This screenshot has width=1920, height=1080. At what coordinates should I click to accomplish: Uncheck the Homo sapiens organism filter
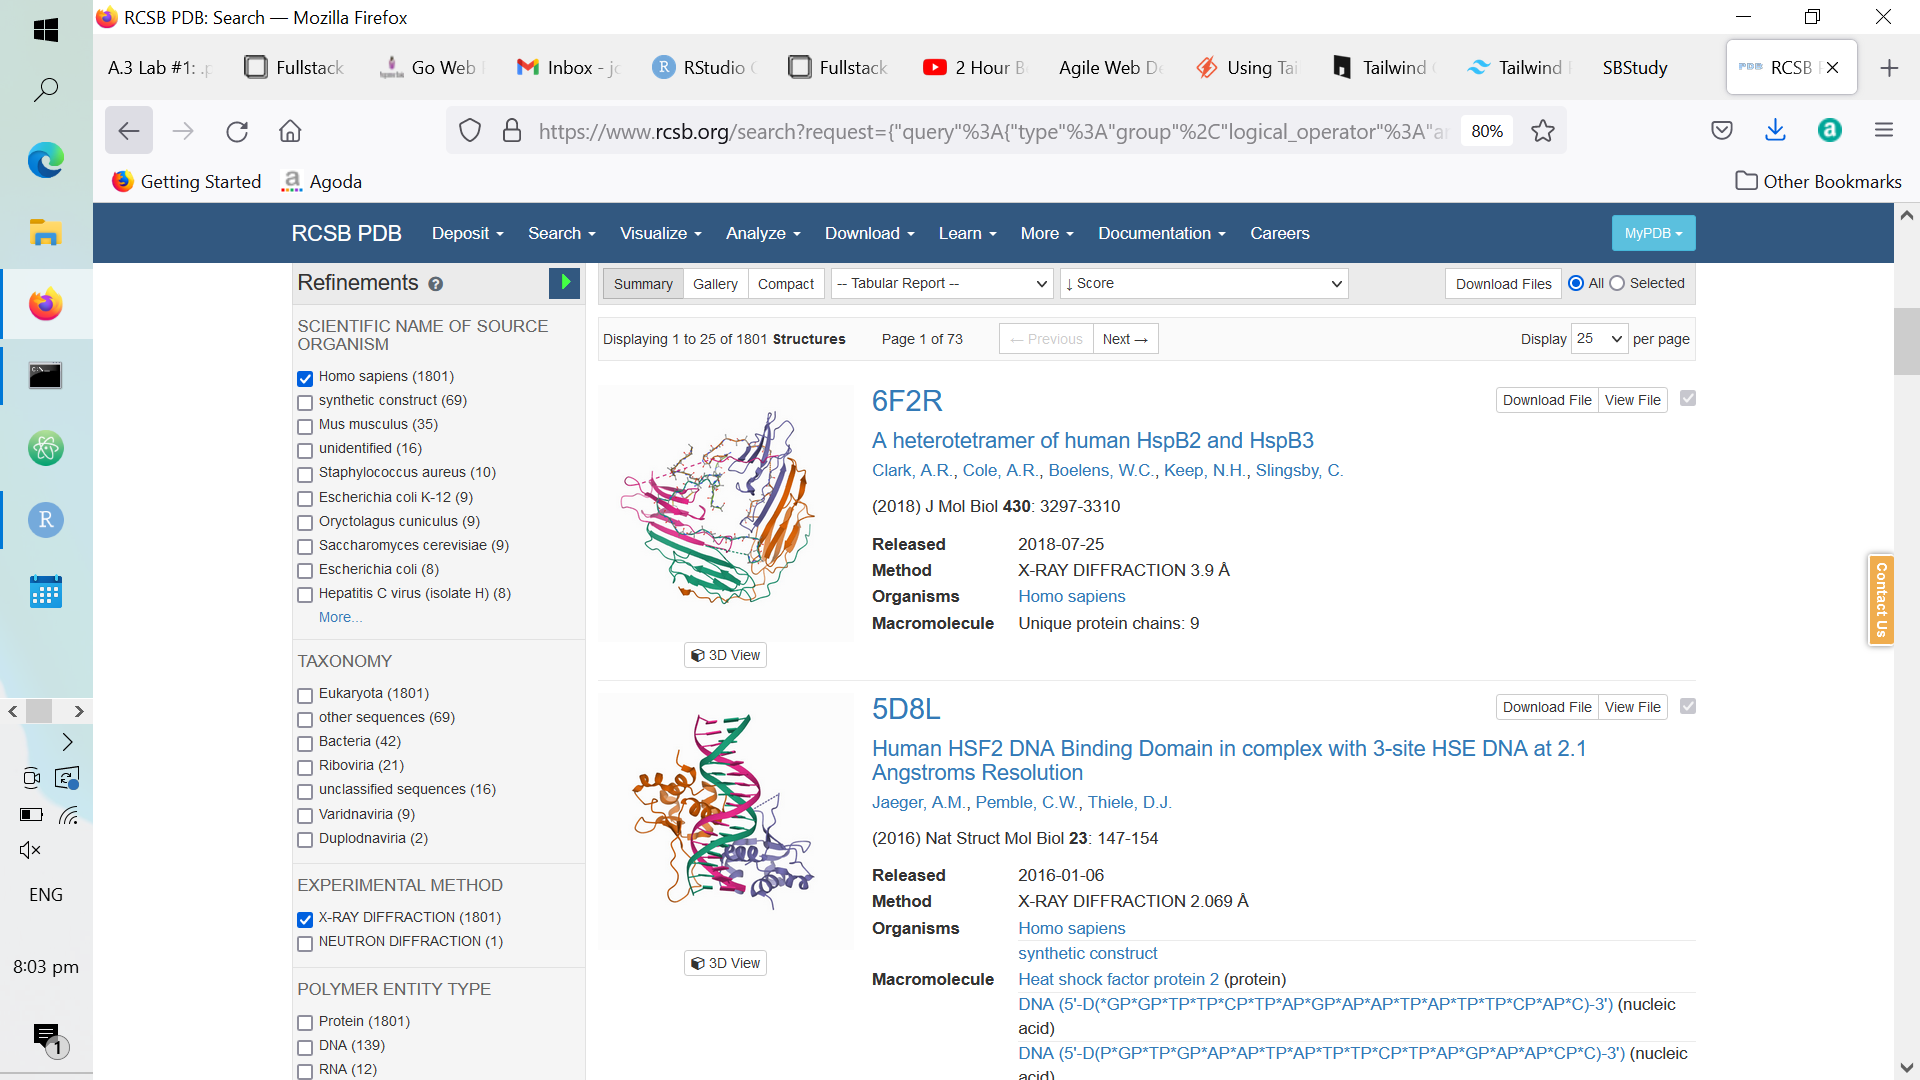304,378
